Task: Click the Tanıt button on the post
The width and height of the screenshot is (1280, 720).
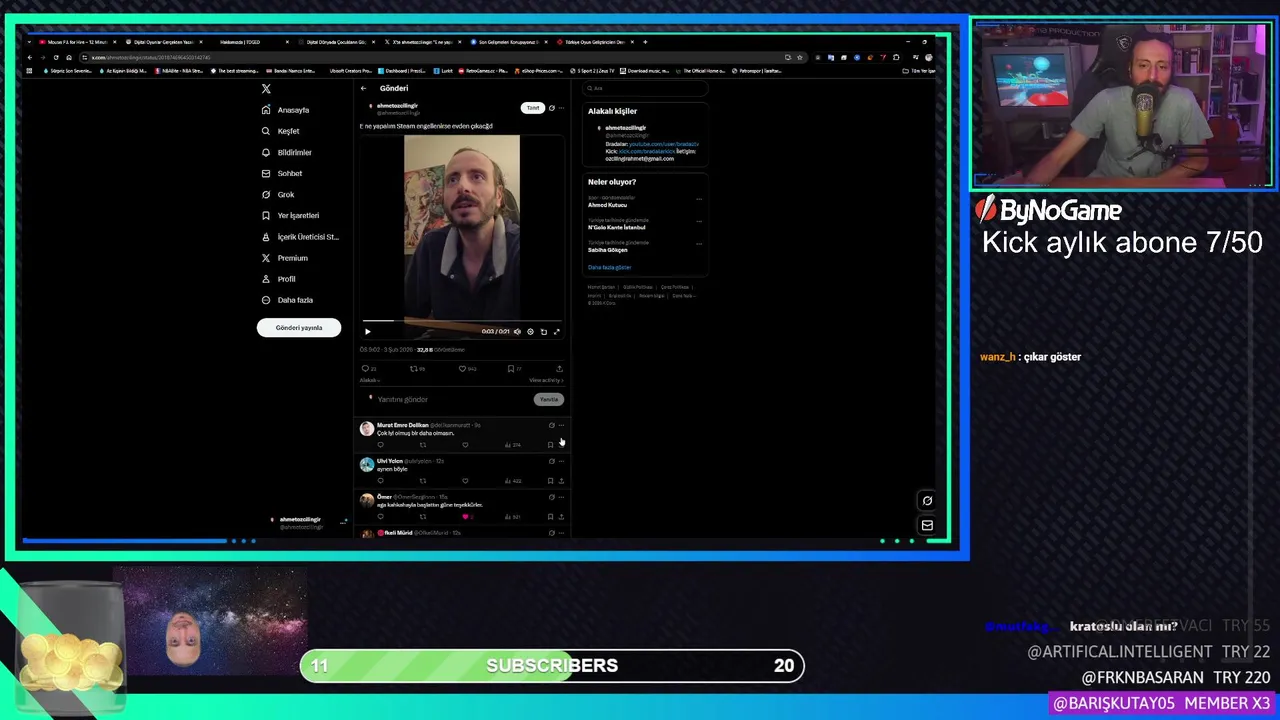Action: tap(533, 108)
